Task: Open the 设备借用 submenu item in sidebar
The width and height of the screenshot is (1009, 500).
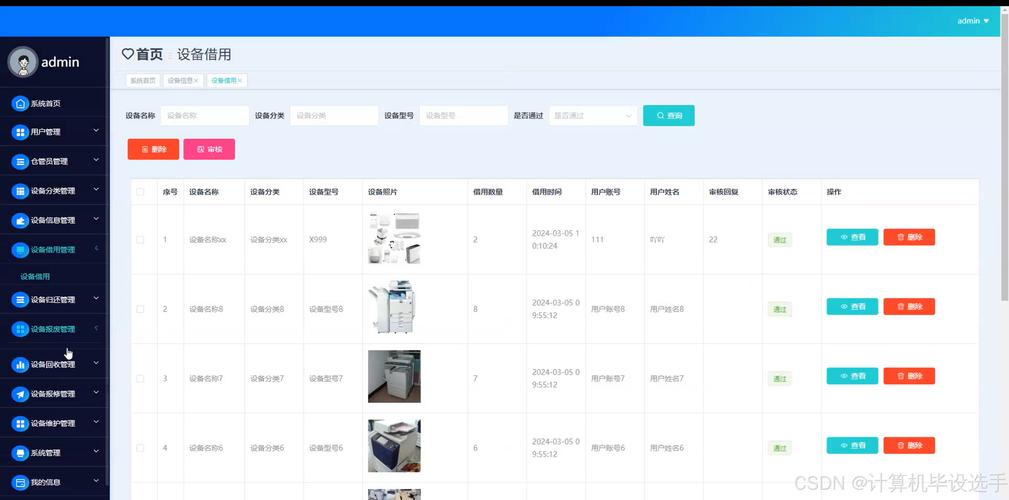Action: click(35, 277)
